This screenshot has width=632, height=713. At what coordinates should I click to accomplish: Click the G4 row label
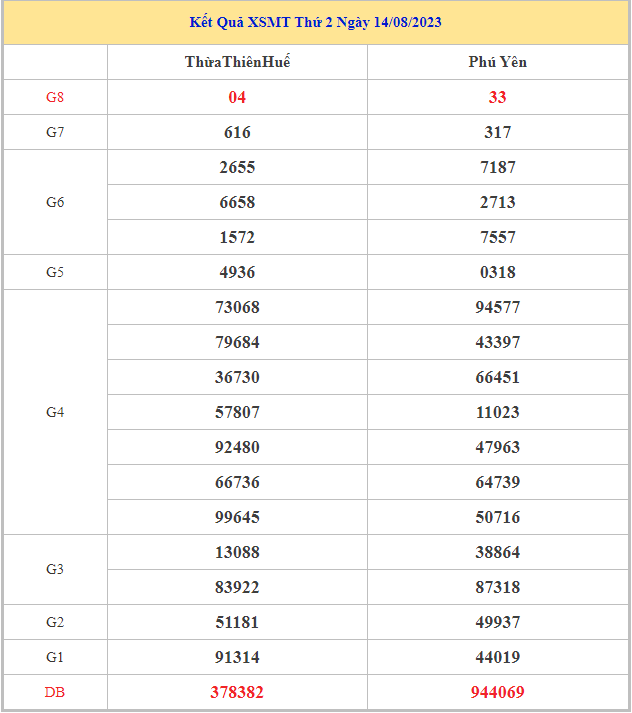click(55, 412)
